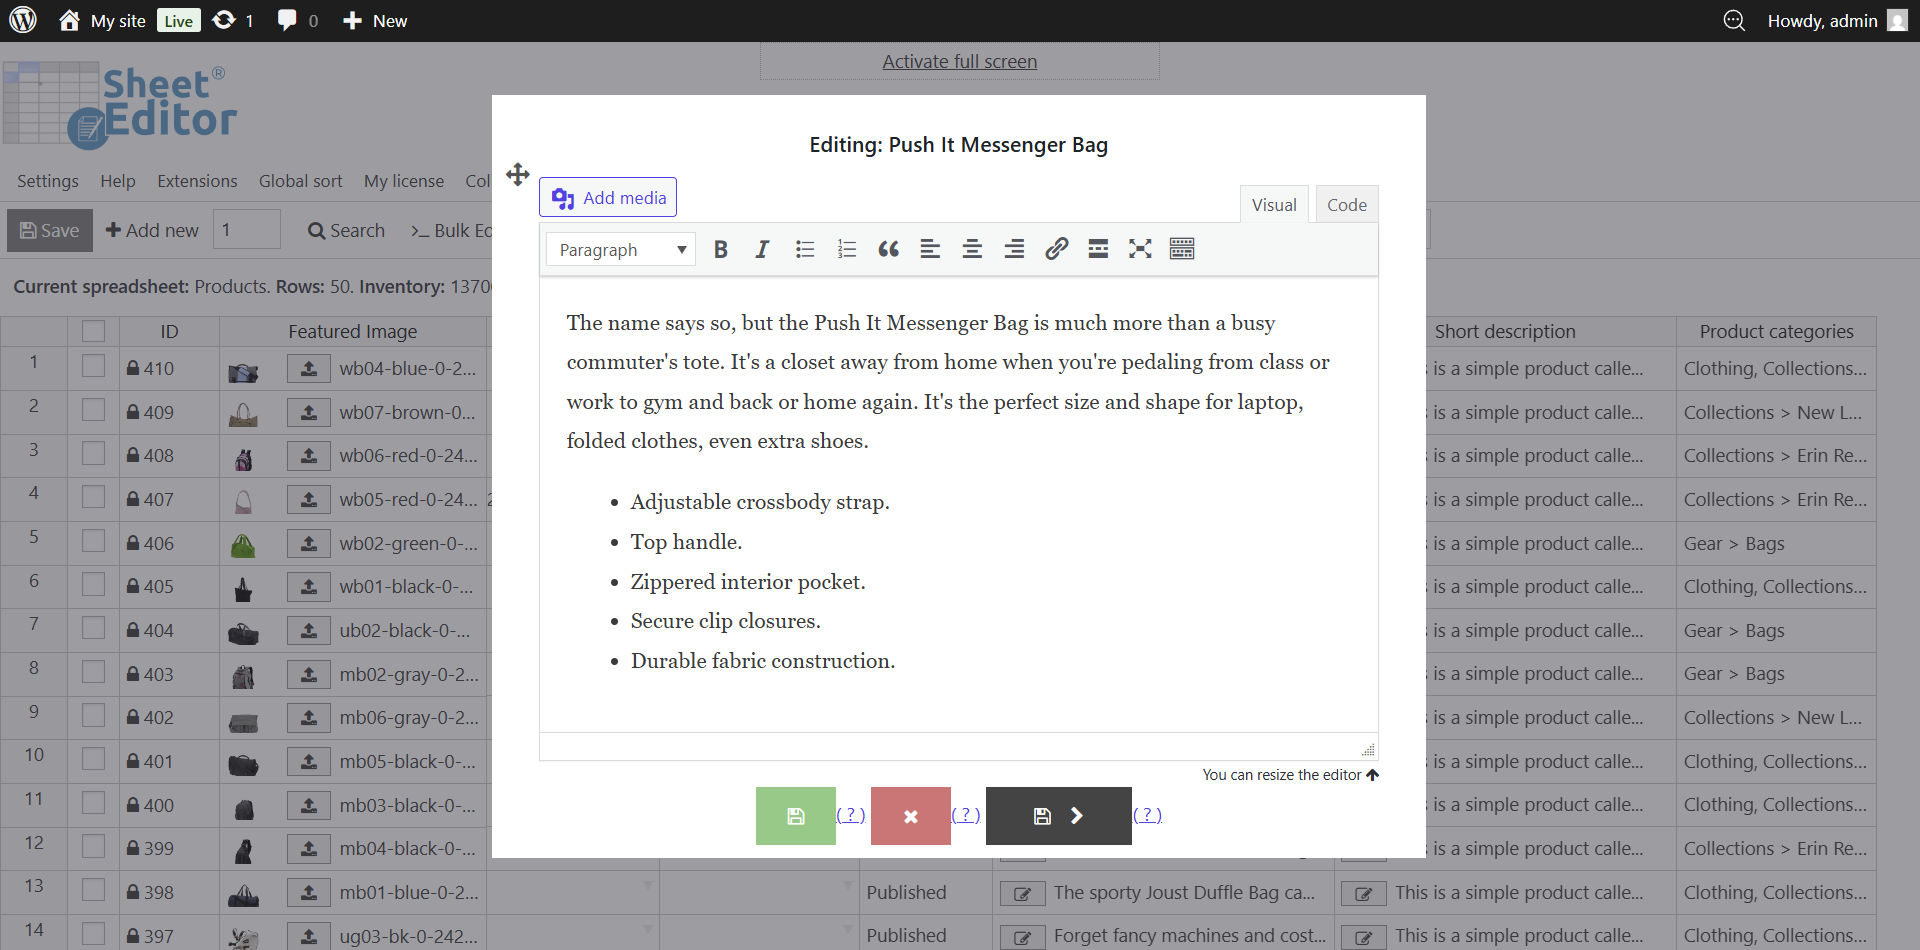Upload featured image for product 406

click(309, 544)
